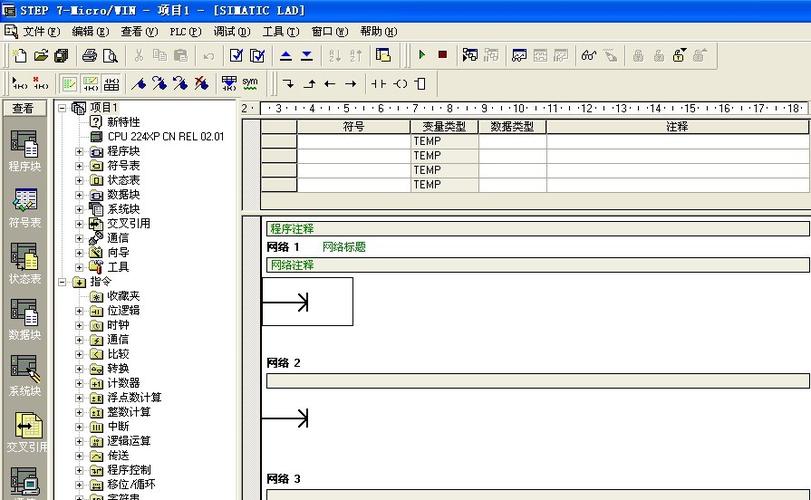
Task: Click the 网络注释 comment field
Action: point(538,265)
